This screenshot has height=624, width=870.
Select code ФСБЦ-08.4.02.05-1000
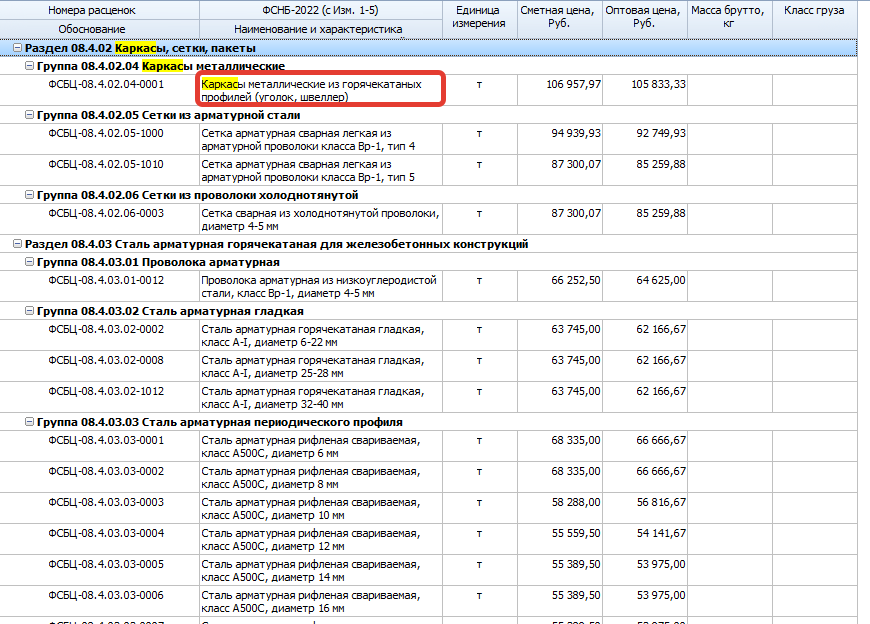tap(106, 133)
